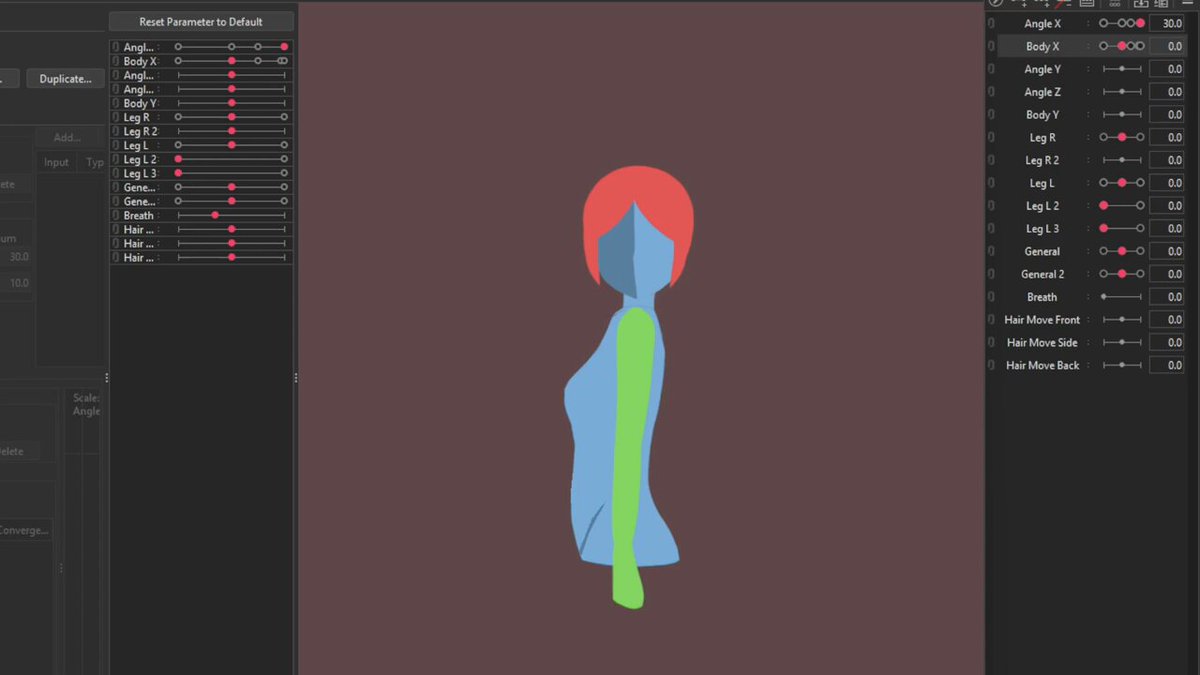Toggle the lock icon beside Leg R
The height and width of the screenshot is (675, 1200).
pos(991,138)
